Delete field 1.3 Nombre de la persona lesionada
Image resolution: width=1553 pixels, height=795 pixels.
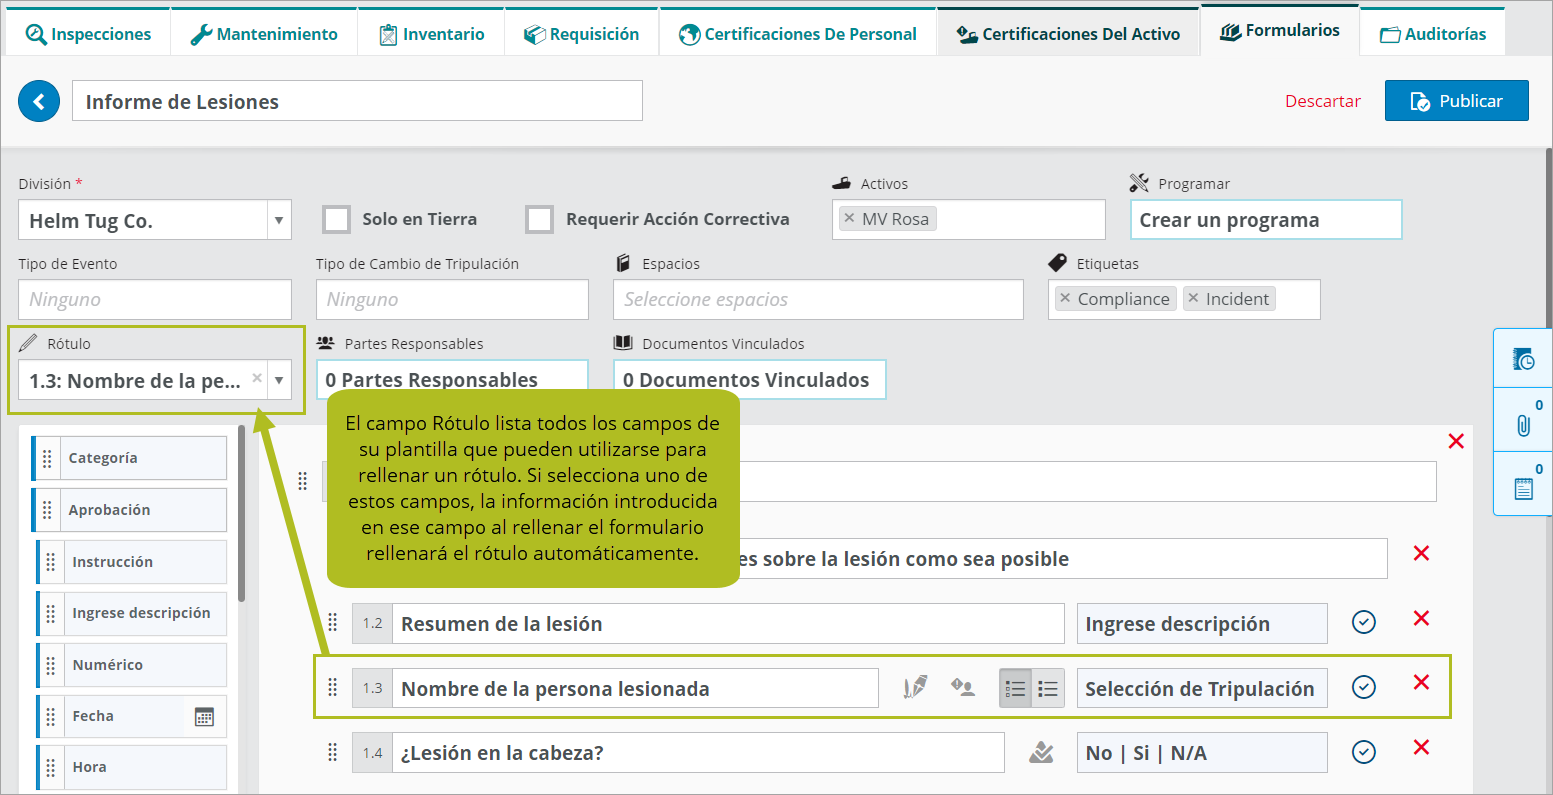coord(1421,682)
